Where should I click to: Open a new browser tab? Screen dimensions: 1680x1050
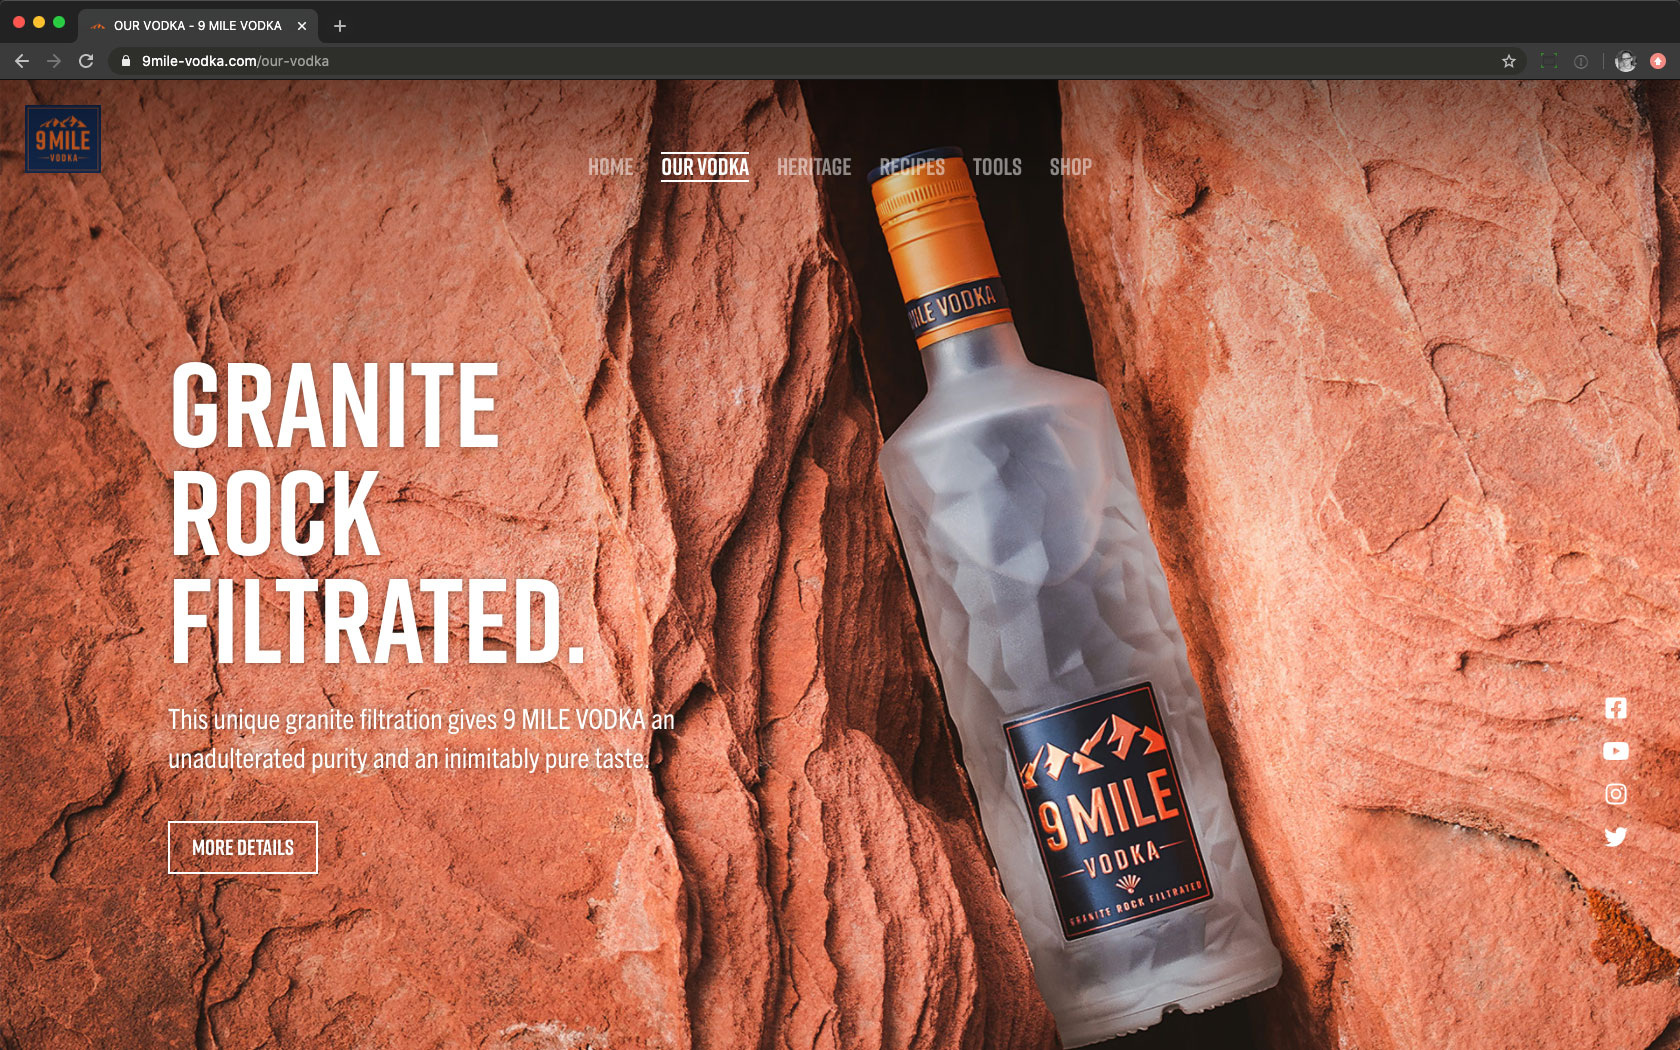click(x=340, y=26)
